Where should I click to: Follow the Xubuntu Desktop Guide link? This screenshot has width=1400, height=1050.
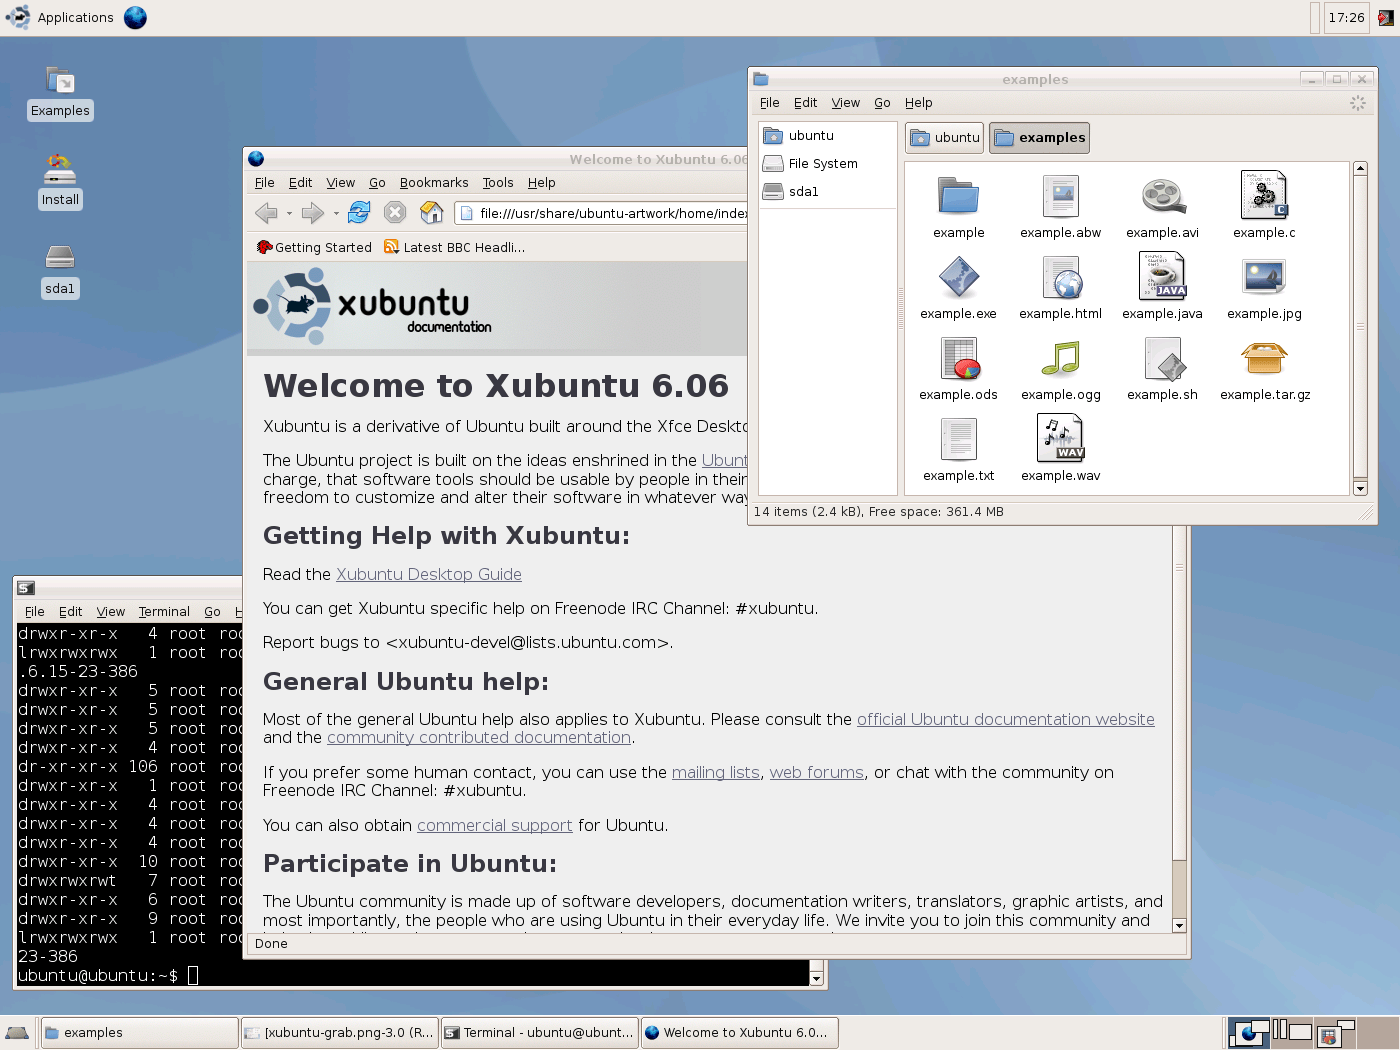(428, 574)
